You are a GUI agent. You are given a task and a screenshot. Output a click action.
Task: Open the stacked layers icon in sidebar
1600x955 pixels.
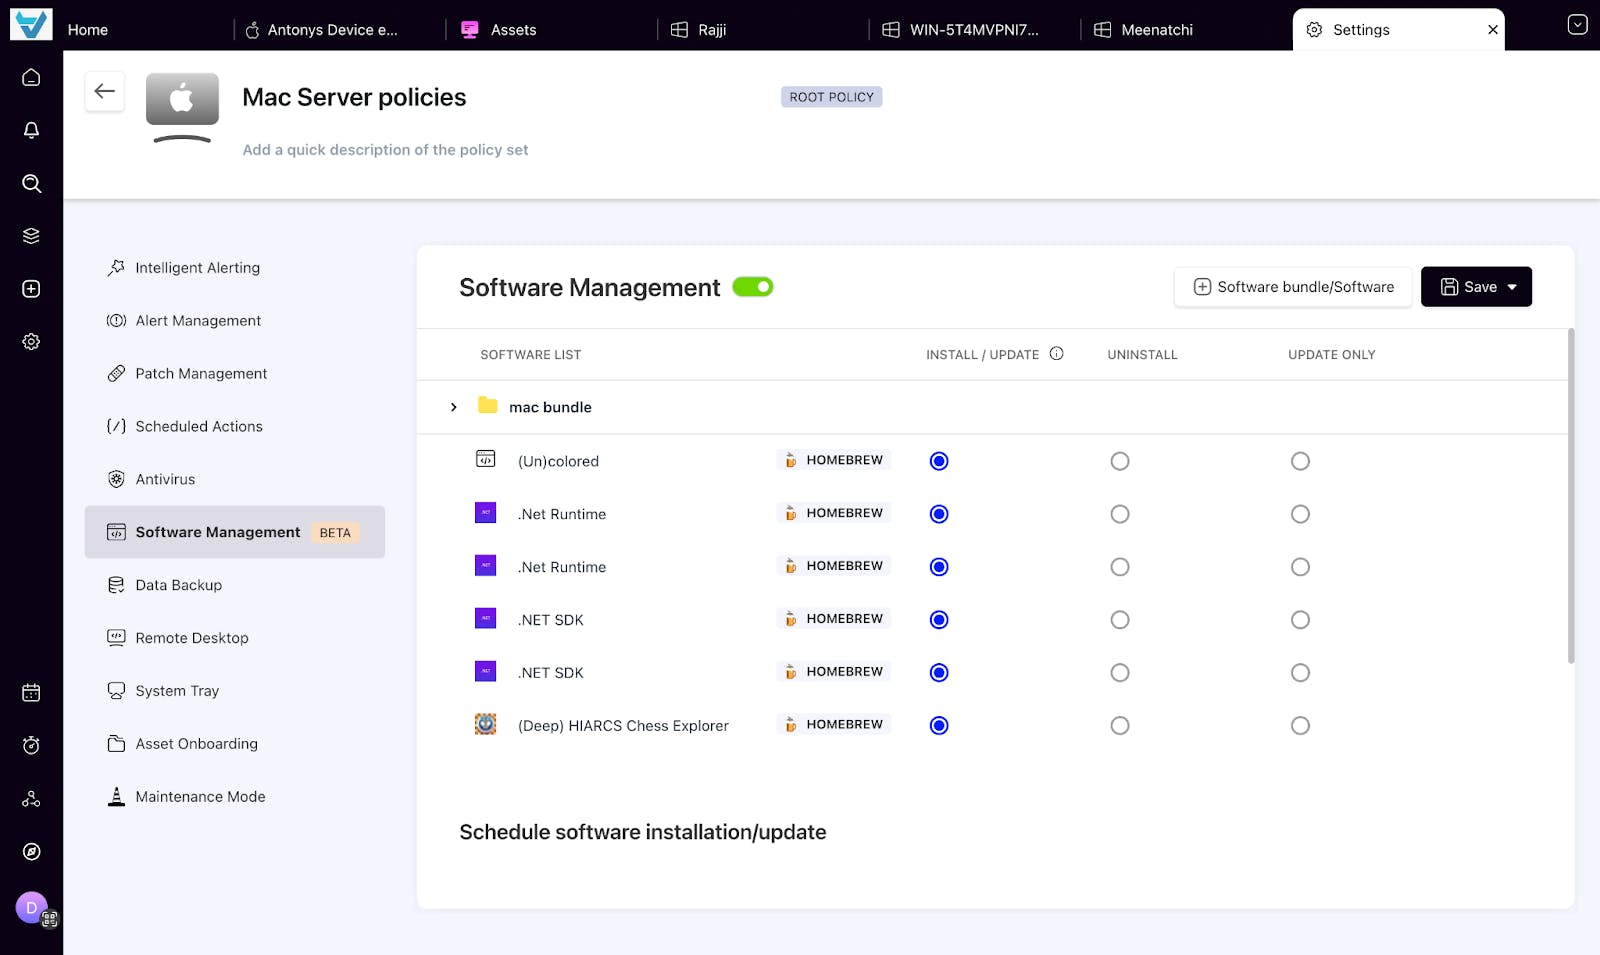[31, 236]
